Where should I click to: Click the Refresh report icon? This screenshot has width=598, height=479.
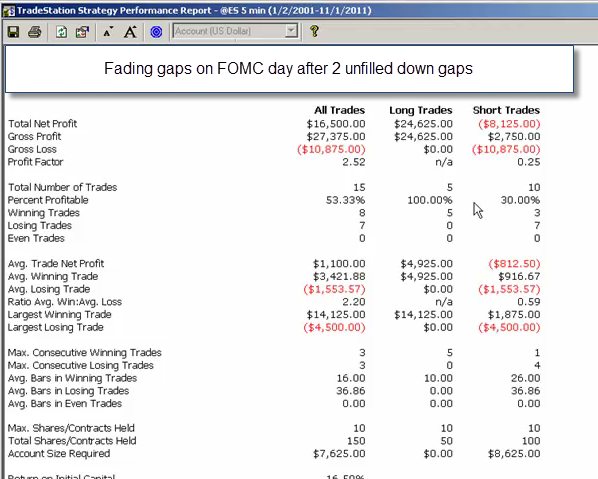coord(61,32)
